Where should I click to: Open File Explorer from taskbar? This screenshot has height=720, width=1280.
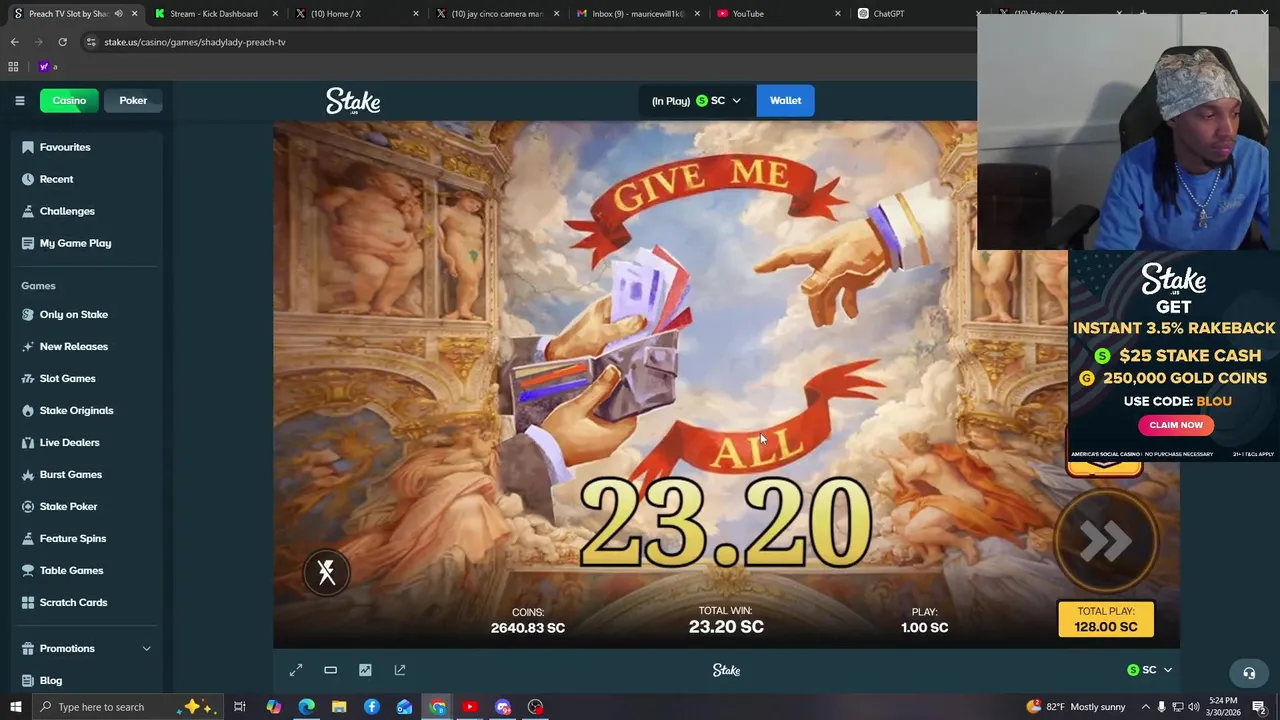click(339, 707)
